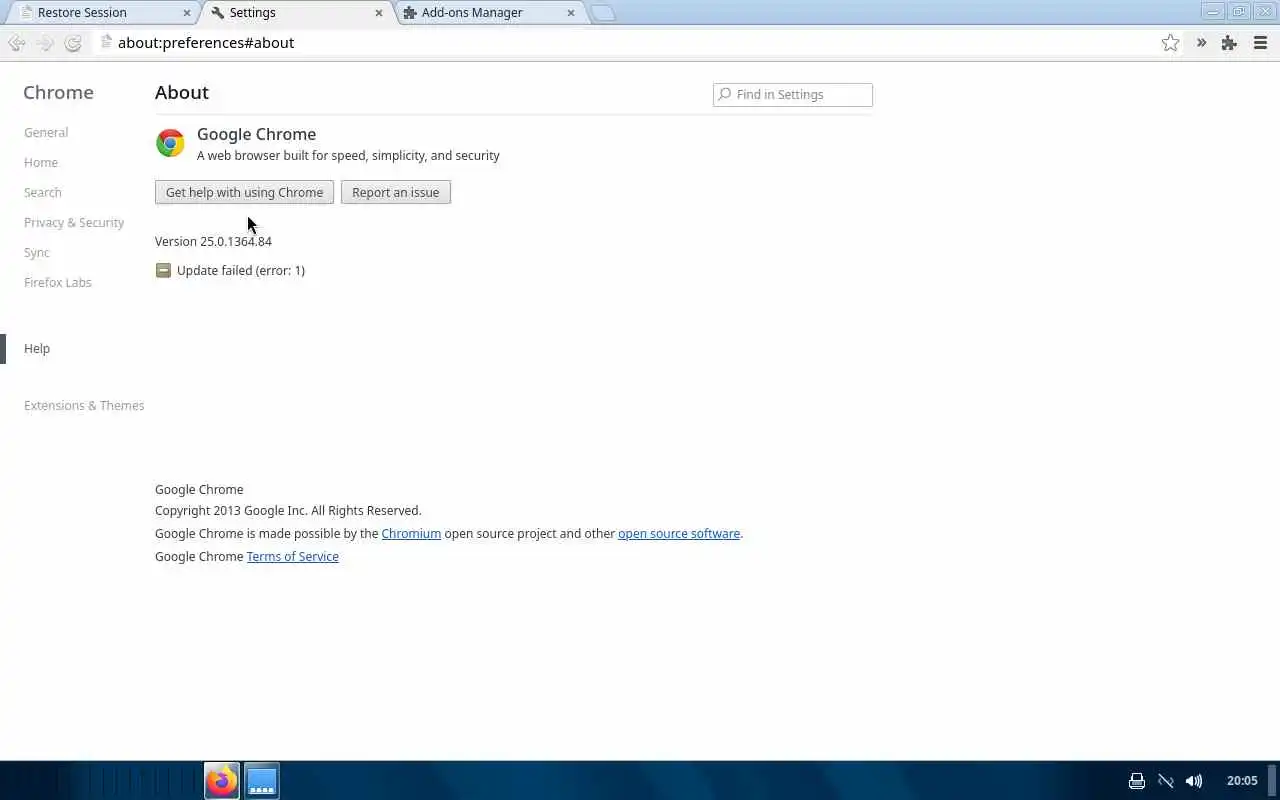1280x800 pixels.
Task: Click the Chrome sidebar heading
Action: point(58,92)
